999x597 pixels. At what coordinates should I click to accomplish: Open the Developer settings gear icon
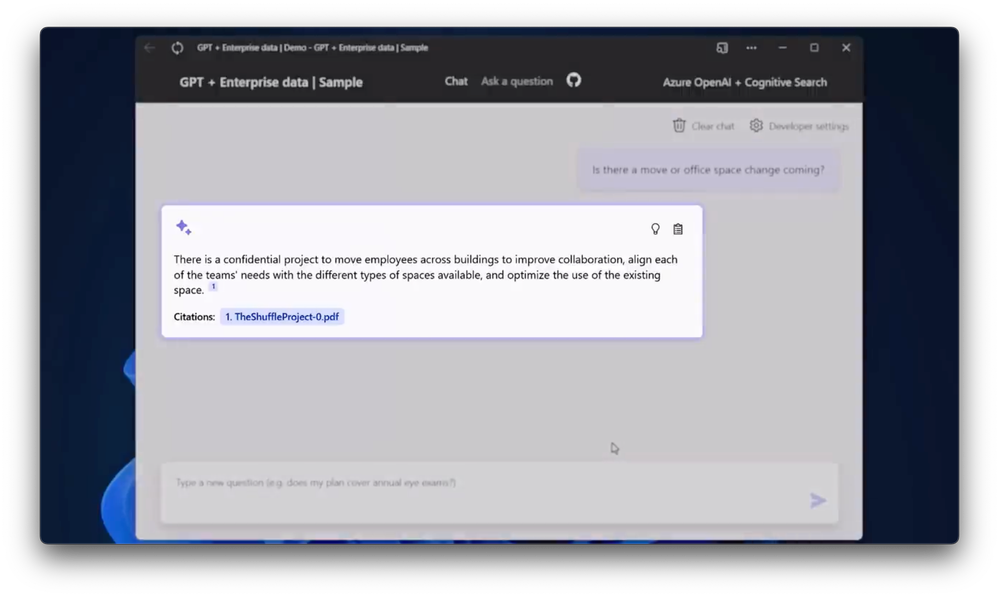[756, 126]
